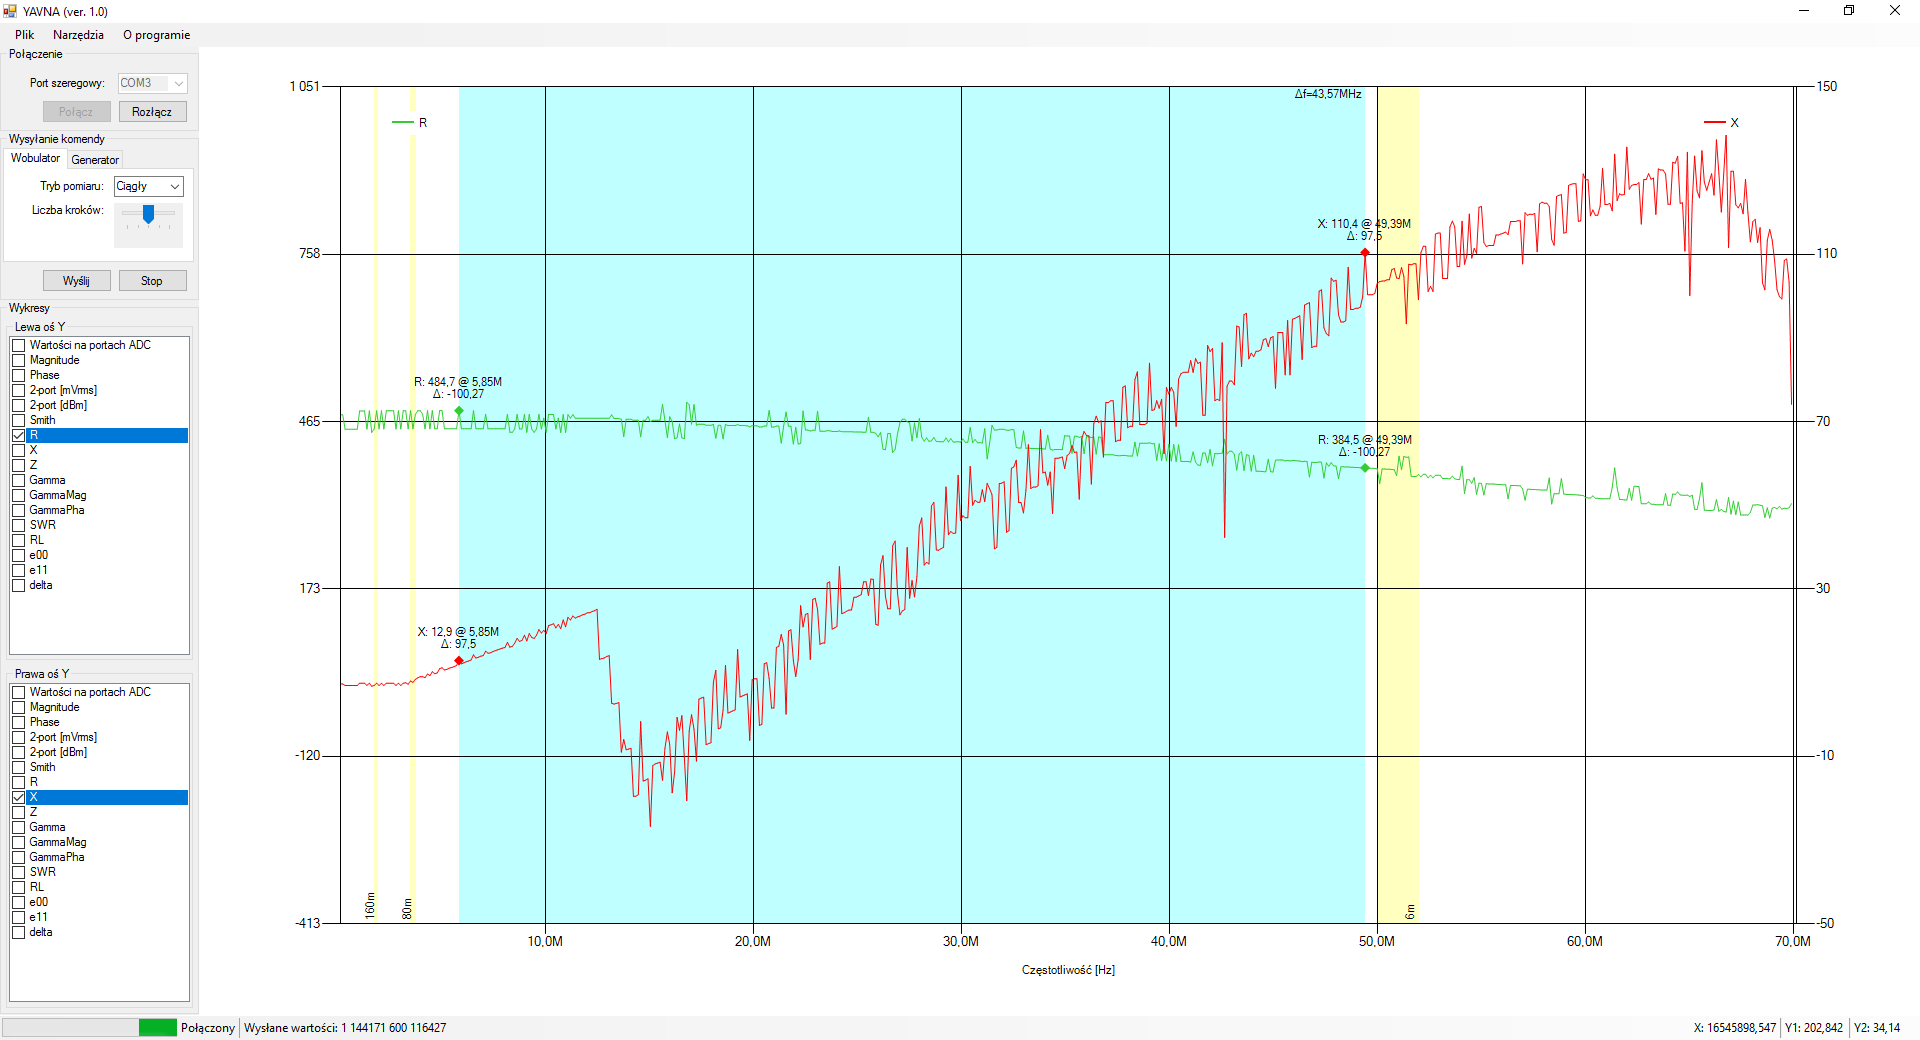Click green diamond marker at R: 484,7
This screenshot has height=1040, width=1920.
pos(459,411)
